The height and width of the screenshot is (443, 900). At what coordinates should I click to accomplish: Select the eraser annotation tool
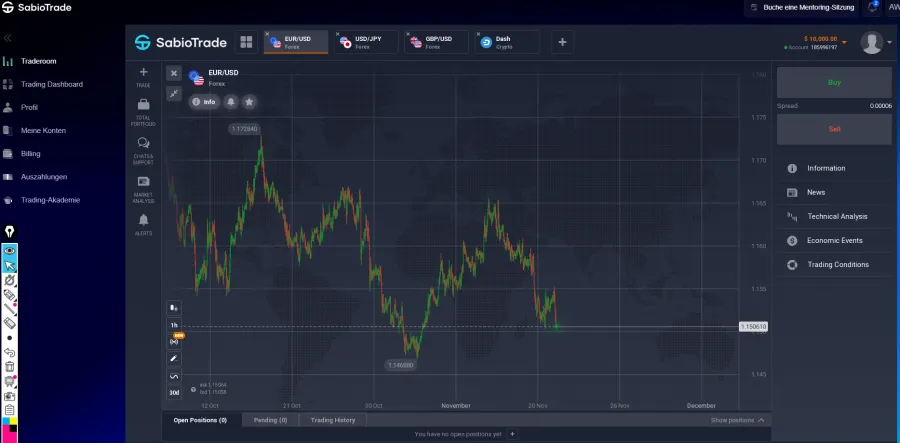point(10,323)
